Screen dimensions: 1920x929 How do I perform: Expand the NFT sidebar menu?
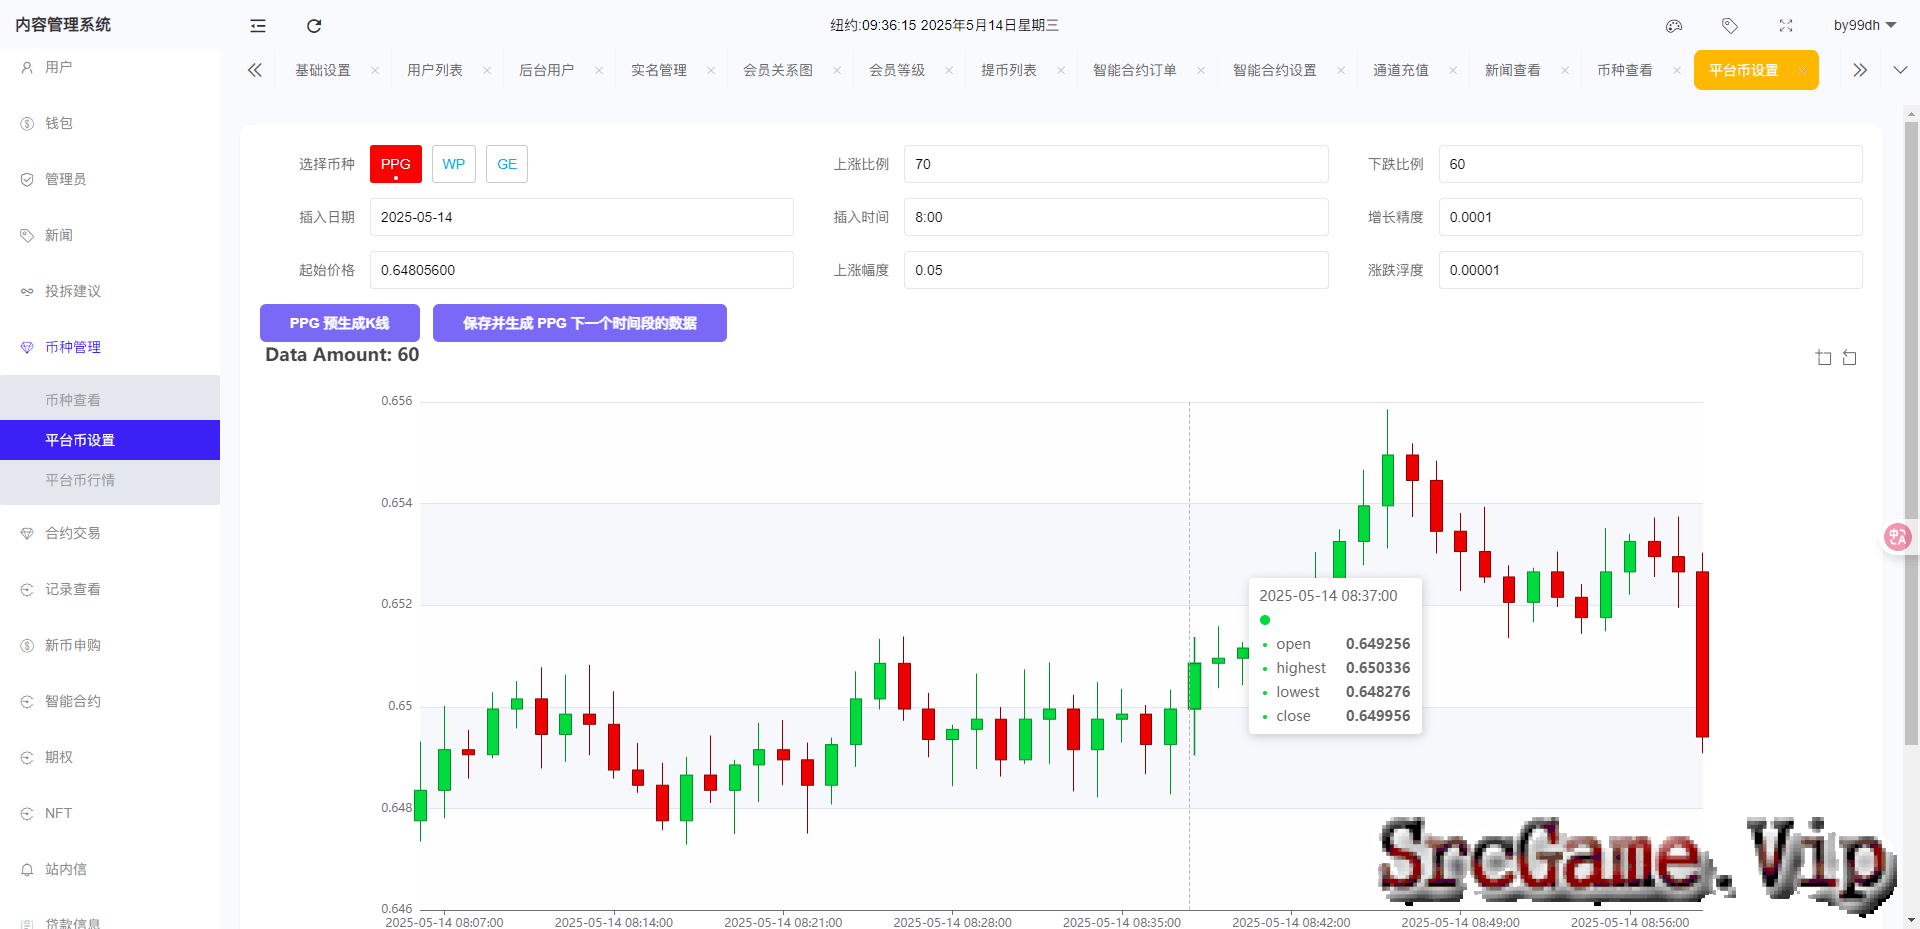pos(110,813)
